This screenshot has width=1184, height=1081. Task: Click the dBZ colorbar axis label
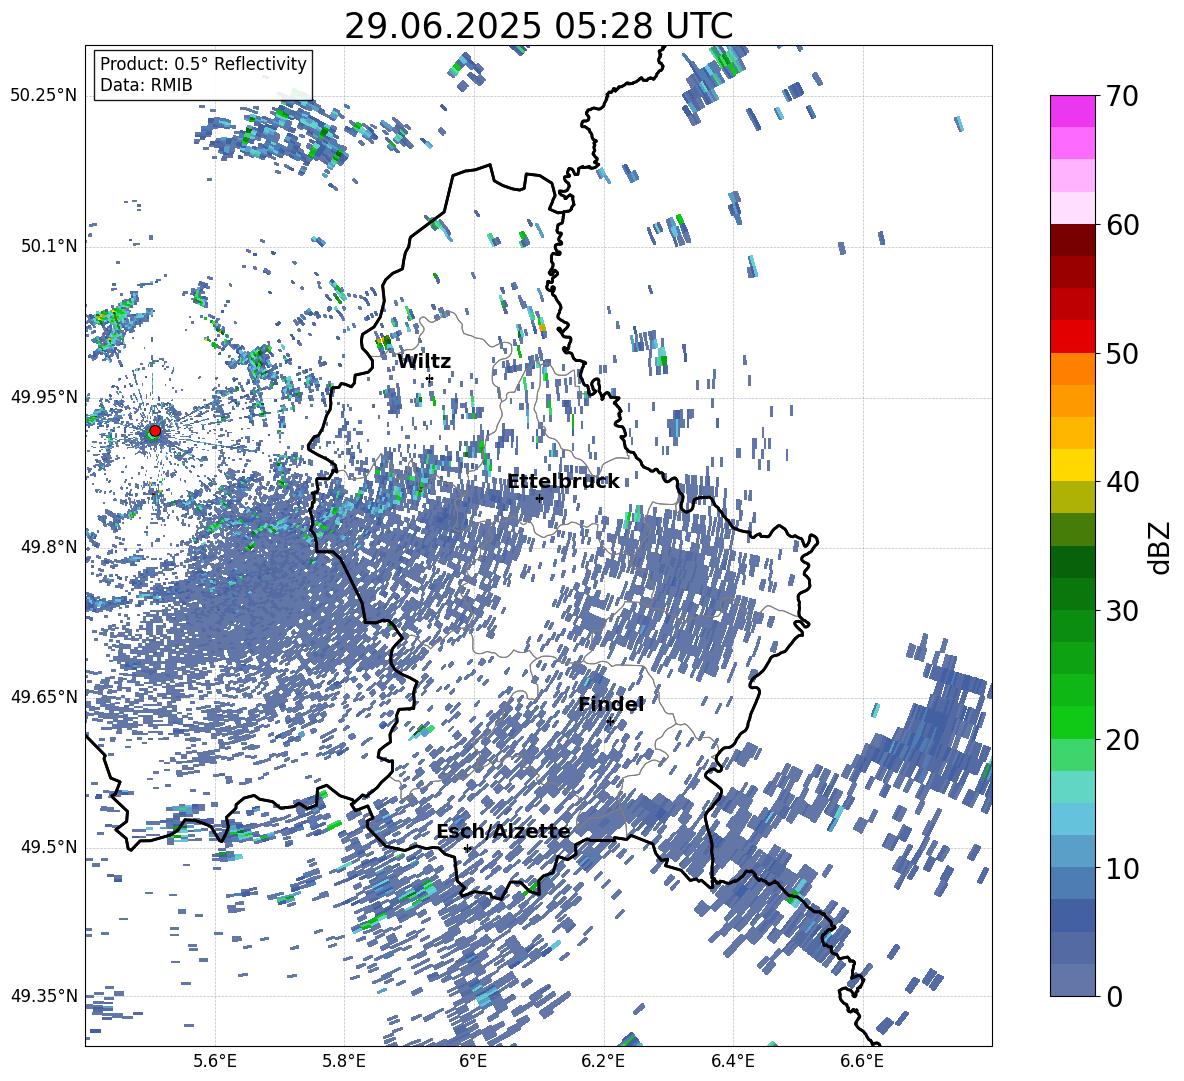[x=1161, y=547]
